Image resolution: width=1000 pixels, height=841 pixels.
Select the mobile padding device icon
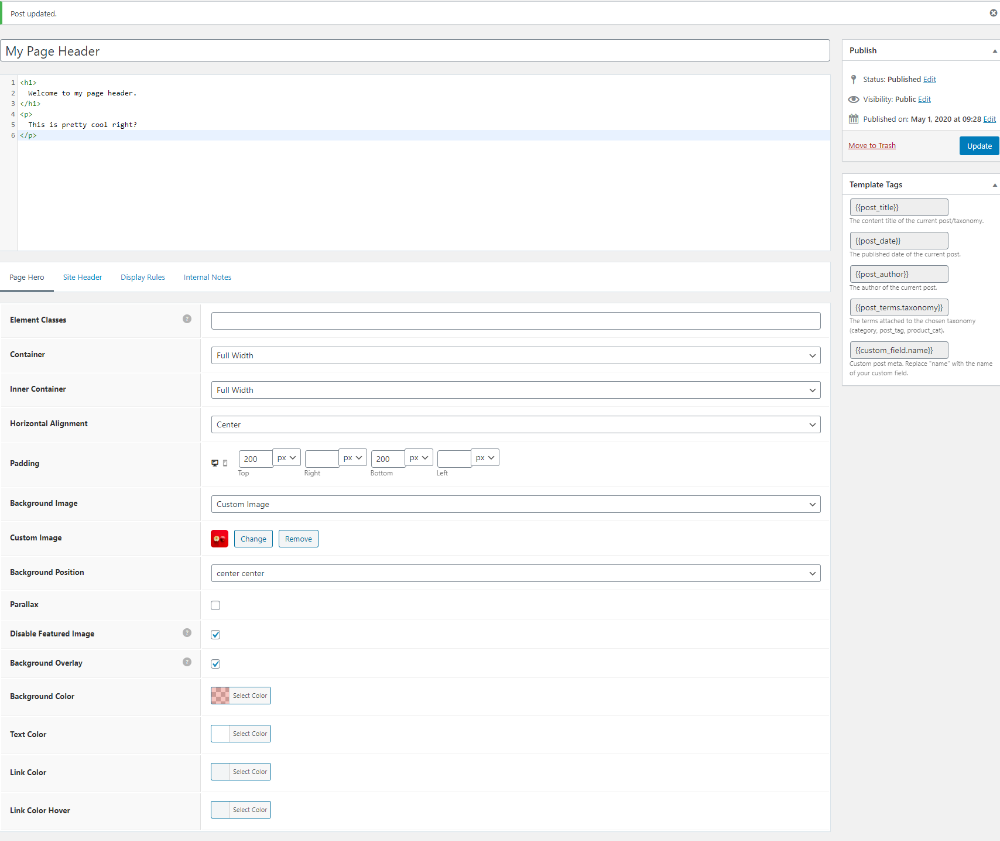click(x=224, y=464)
